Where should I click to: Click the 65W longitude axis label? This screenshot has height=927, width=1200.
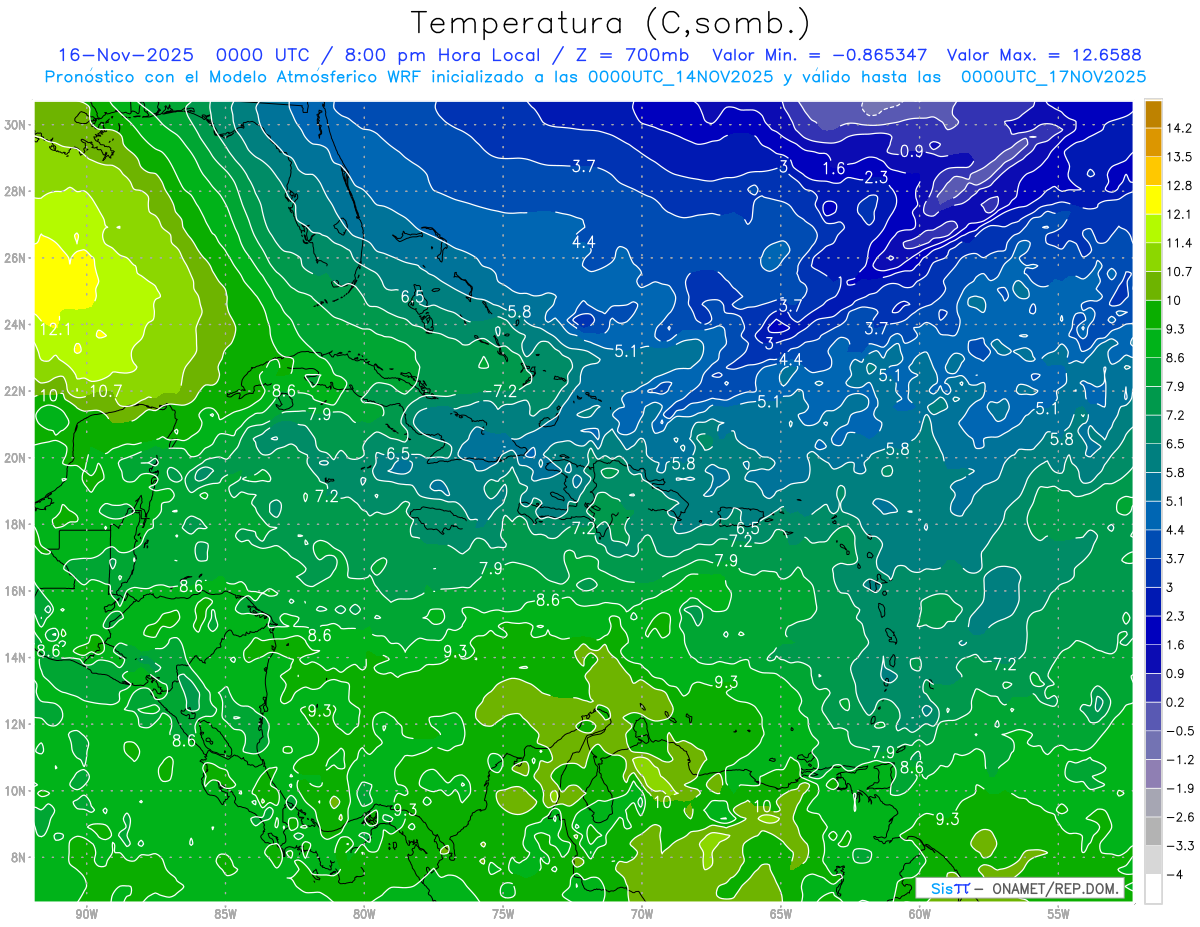pos(781,914)
